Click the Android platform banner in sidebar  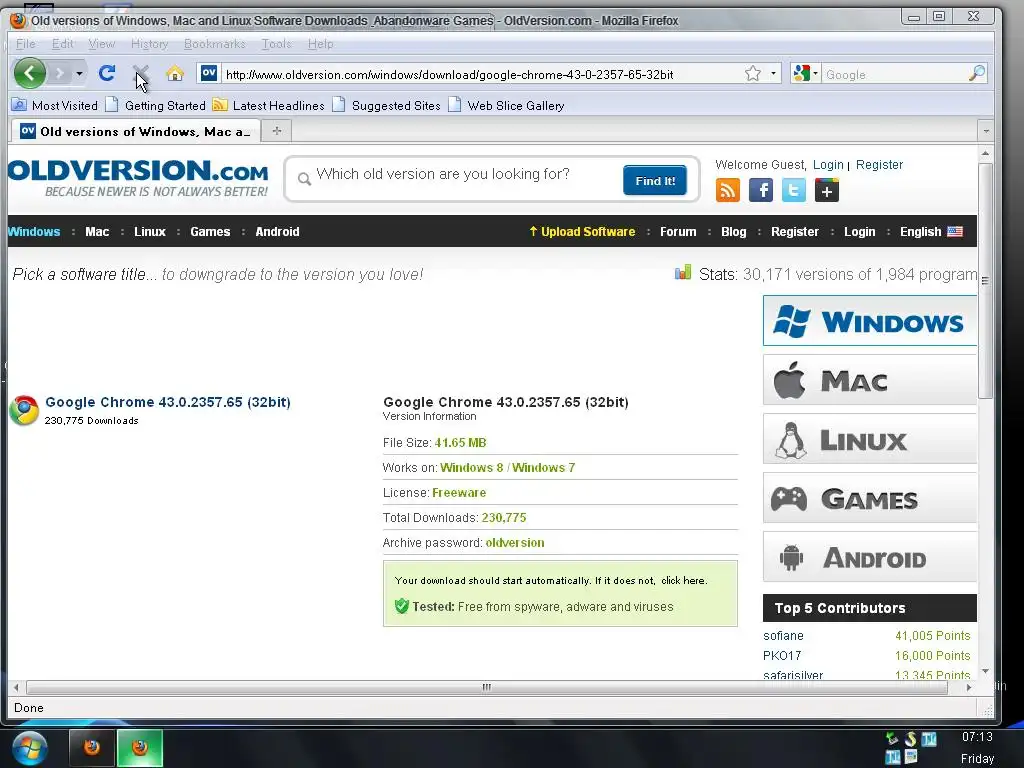870,557
